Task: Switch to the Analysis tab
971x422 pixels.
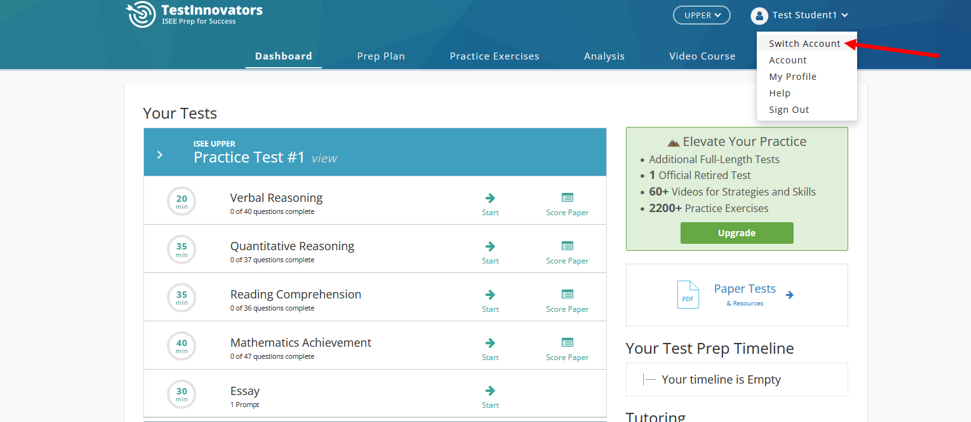Action: (x=604, y=56)
